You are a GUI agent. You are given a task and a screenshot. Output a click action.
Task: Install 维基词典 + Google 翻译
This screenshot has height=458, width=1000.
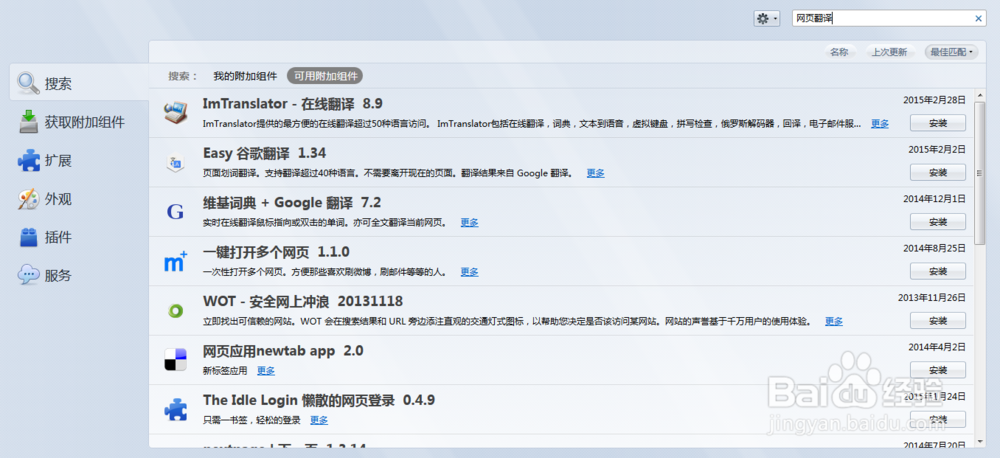[938, 221]
